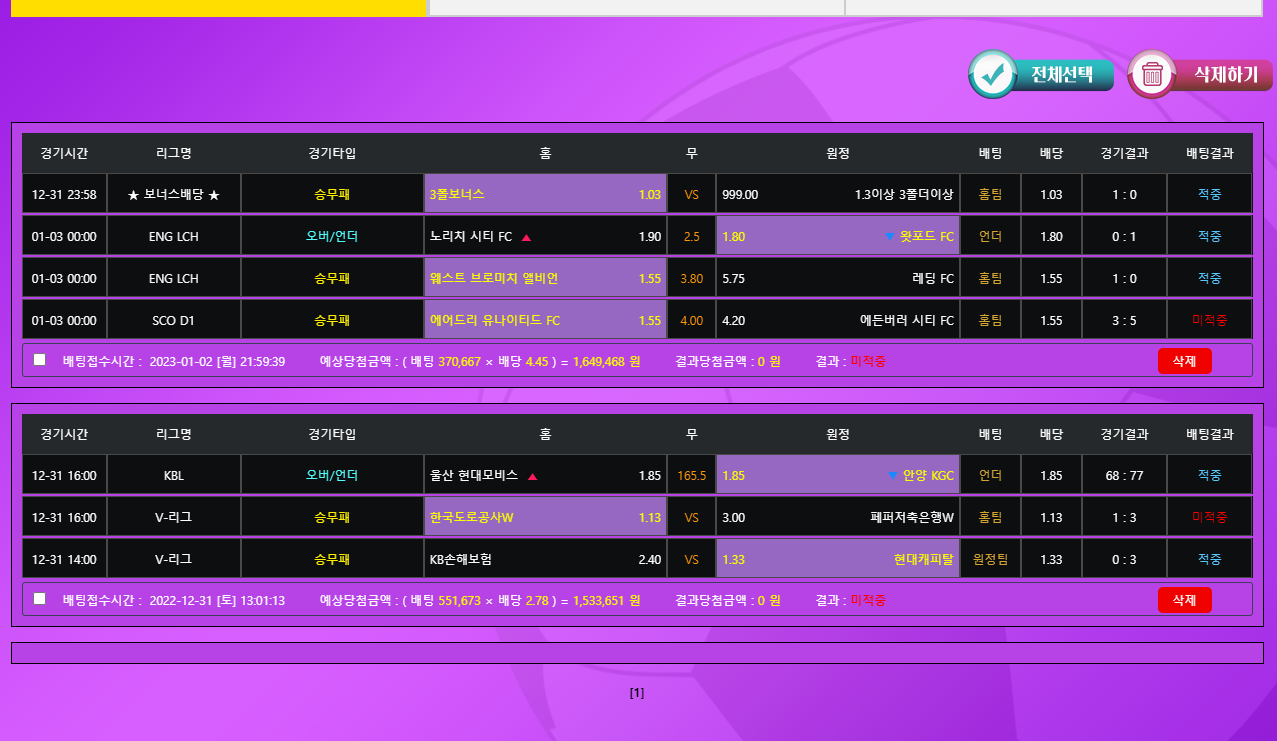Screen dimensions: 1277x741
Task: Click the 한국도로공사W home odds cell
Action: pyautogui.click(x=545, y=517)
